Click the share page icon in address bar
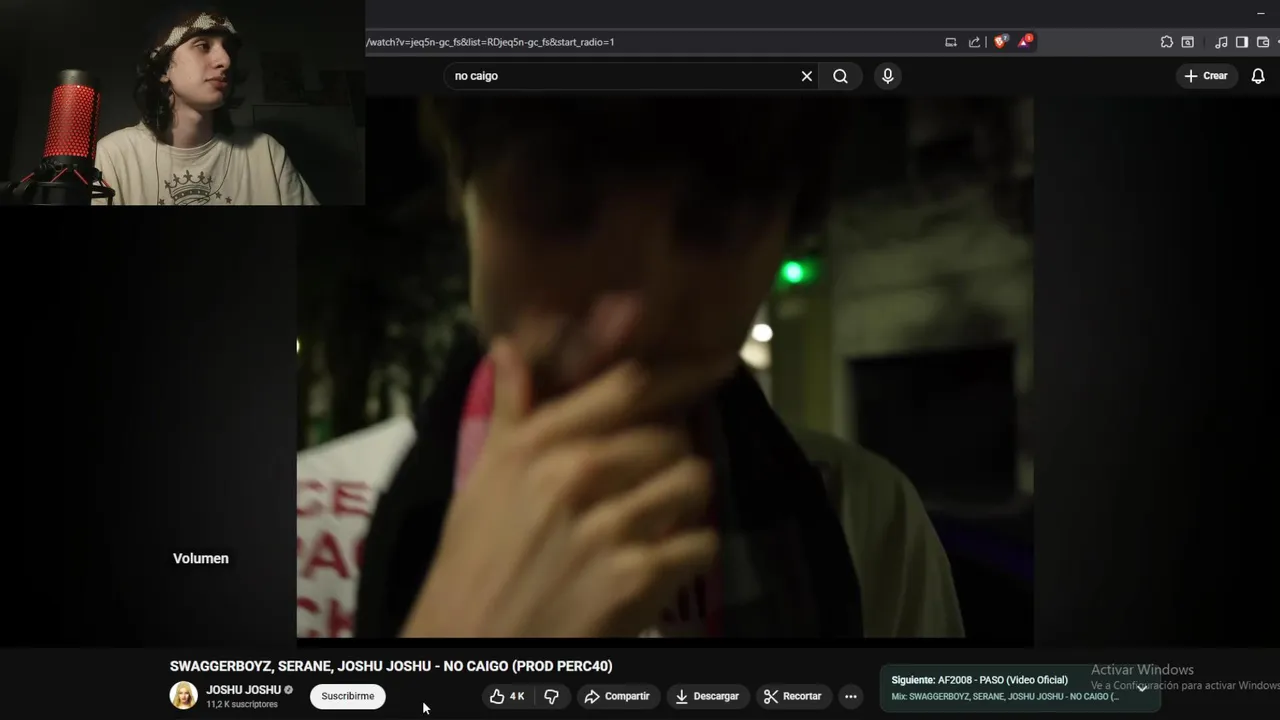 [974, 42]
